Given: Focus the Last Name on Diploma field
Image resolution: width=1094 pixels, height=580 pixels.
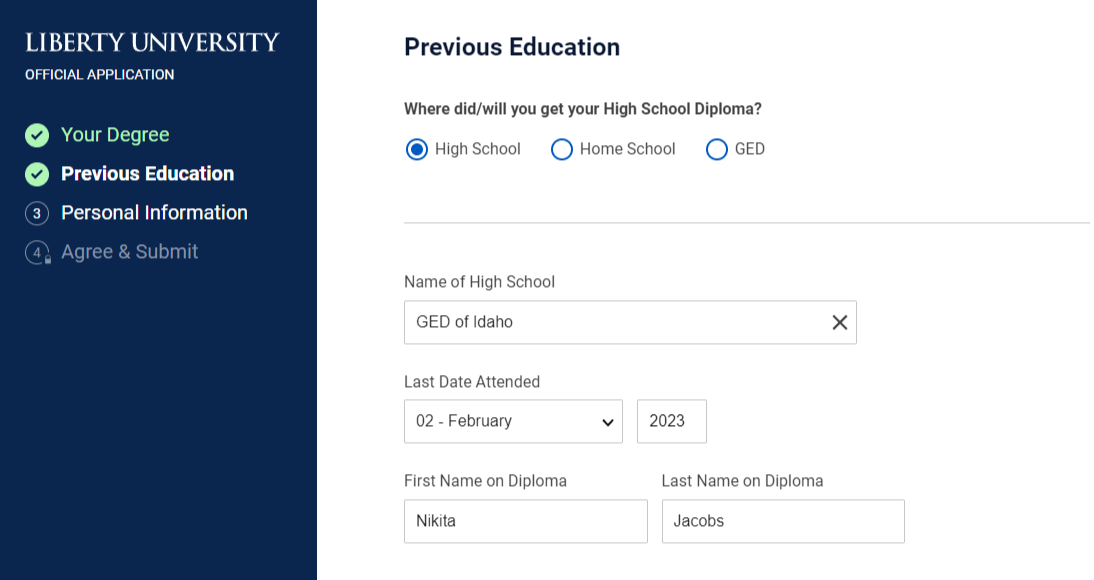Looking at the screenshot, I should point(783,521).
